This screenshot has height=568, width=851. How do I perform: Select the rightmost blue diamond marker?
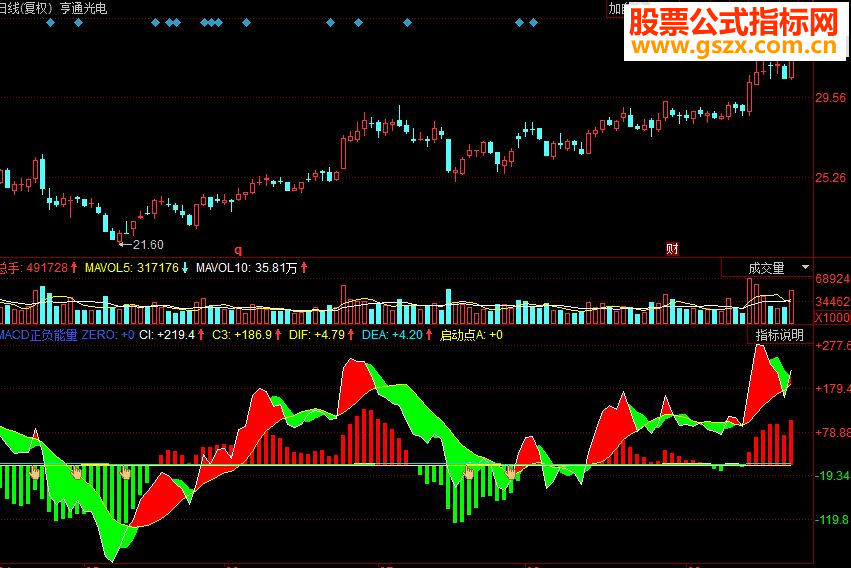(x=534, y=23)
